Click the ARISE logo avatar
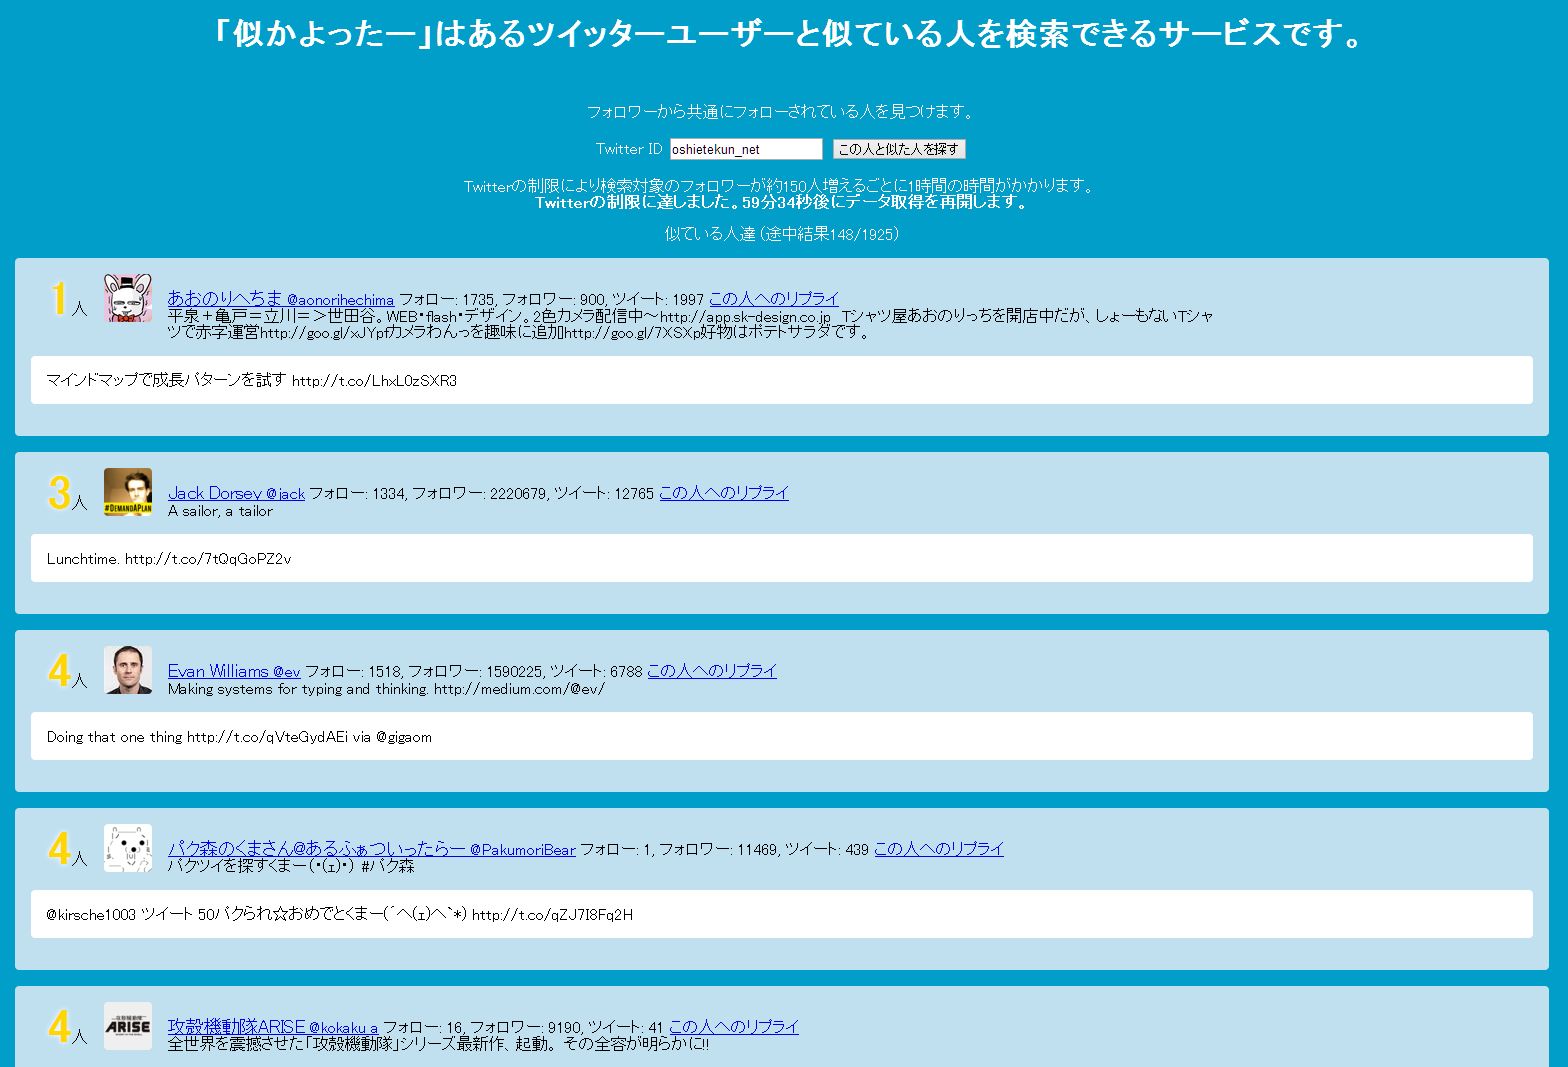The image size is (1568, 1067). click(x=128, y=1026)
